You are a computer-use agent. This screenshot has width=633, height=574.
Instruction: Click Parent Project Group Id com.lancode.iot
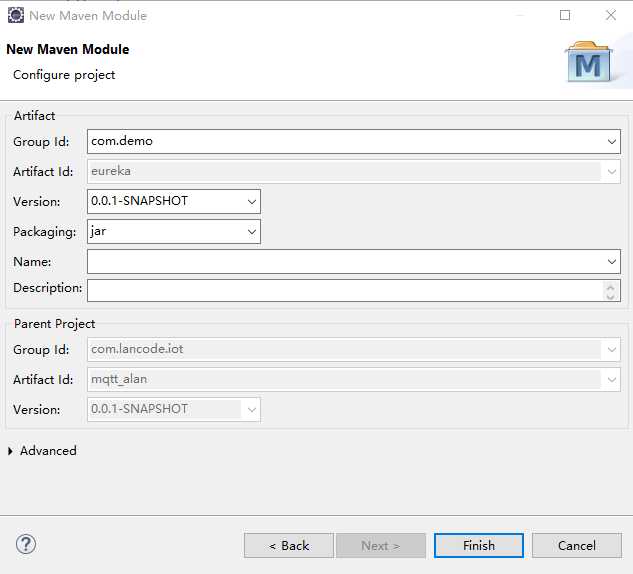354,350
